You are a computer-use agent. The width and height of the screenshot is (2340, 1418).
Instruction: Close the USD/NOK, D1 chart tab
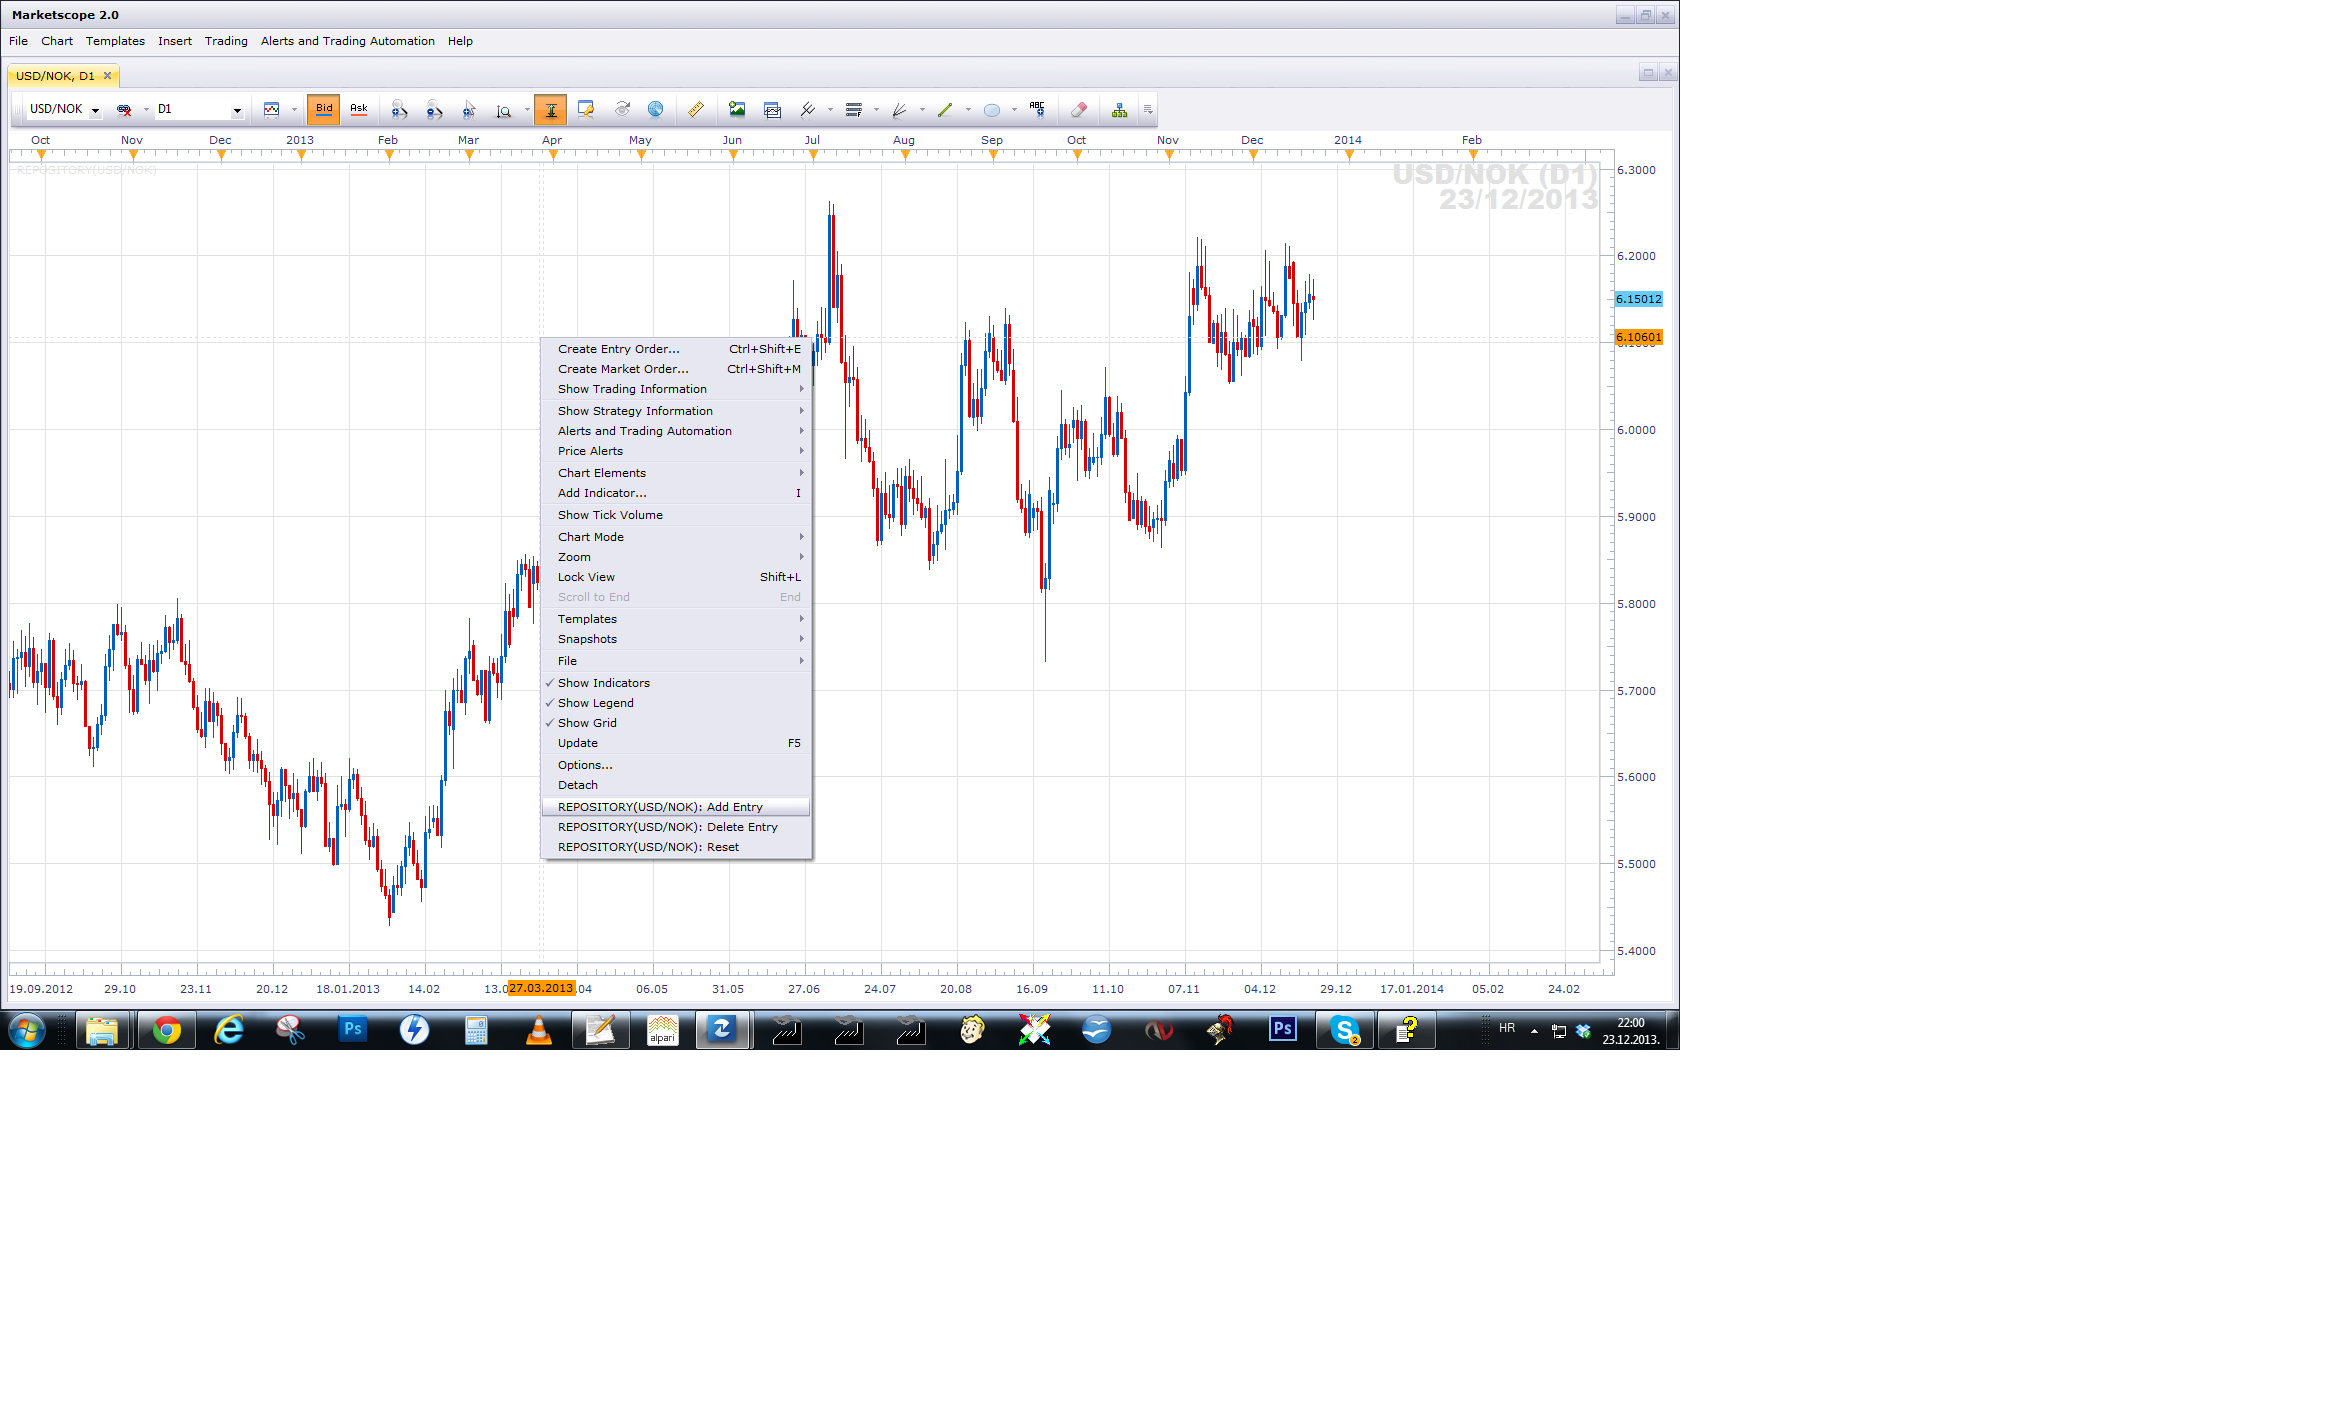pos(108,76)
